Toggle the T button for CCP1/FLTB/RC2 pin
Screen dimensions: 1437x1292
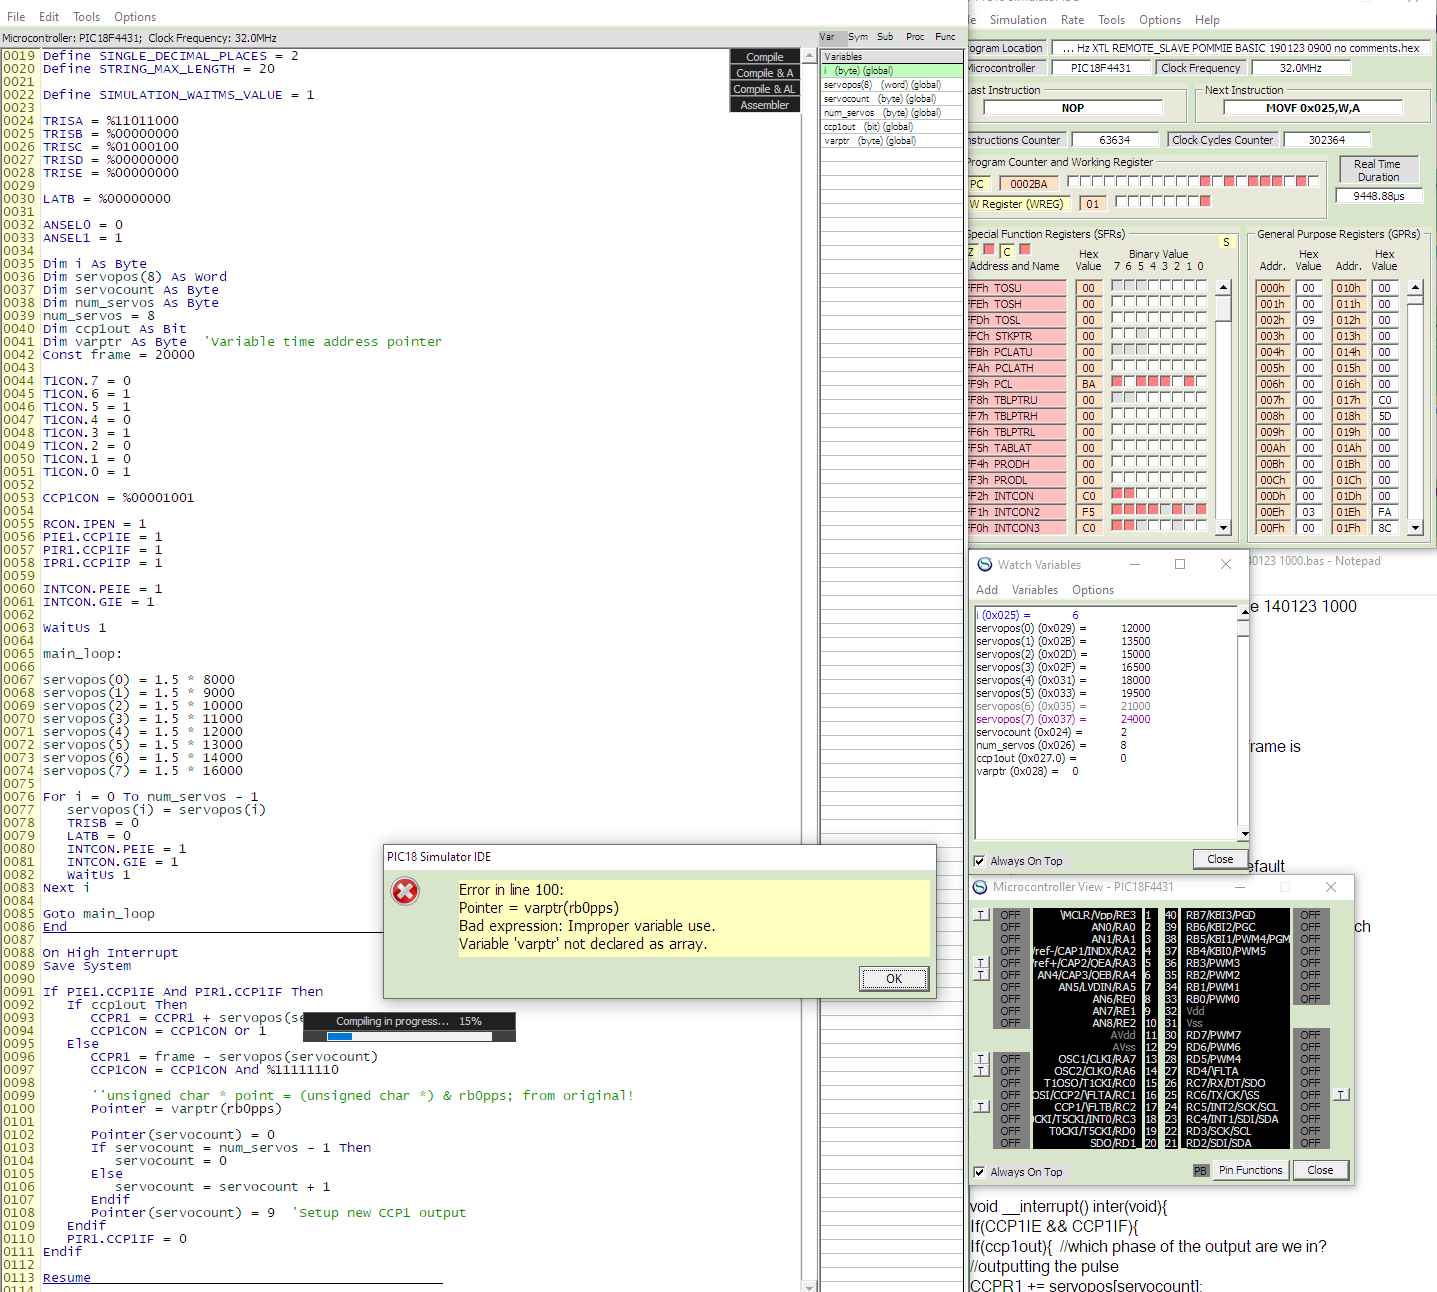[981, 1107]
